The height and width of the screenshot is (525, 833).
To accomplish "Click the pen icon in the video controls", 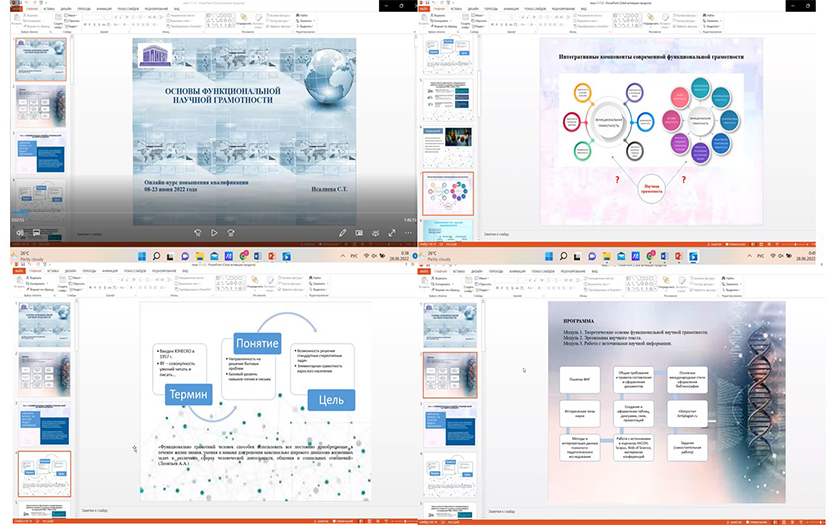I will (343, 232).
